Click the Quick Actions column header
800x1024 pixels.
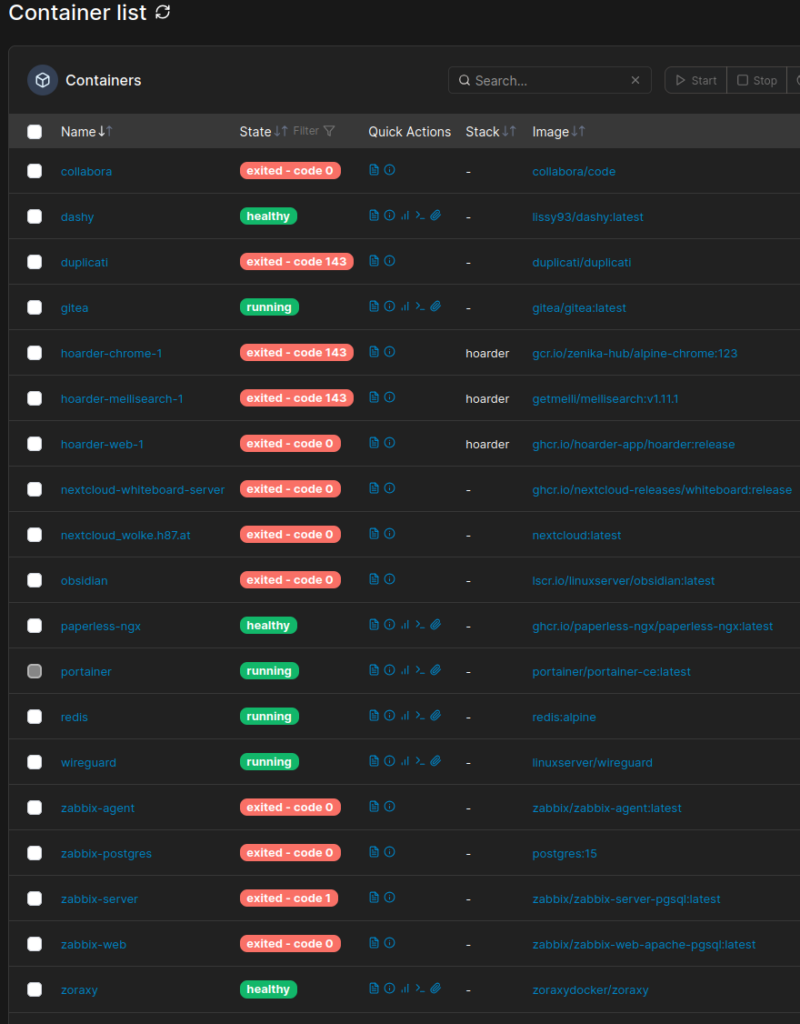(409, 132)
